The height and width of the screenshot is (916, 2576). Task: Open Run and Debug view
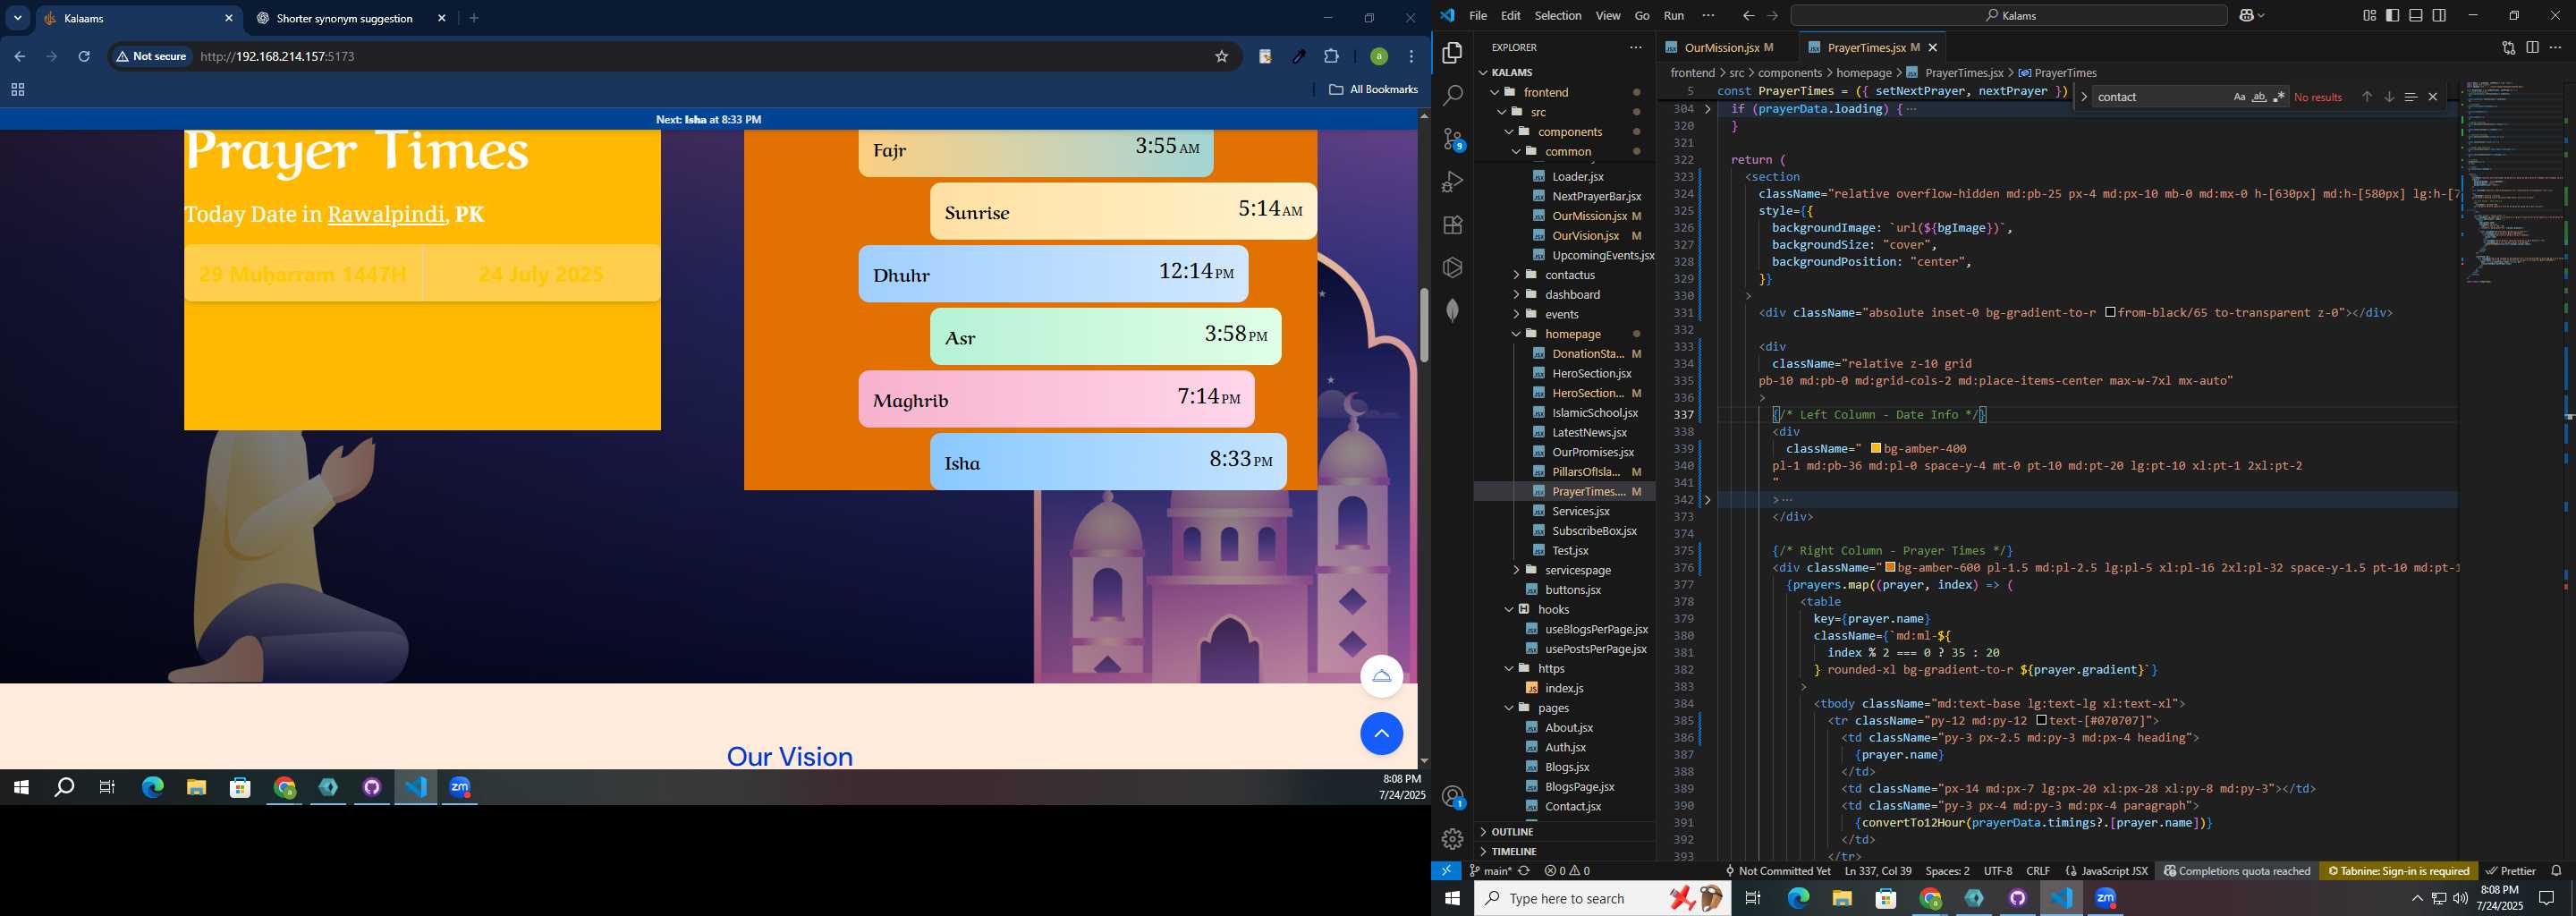pos(1452,182)
